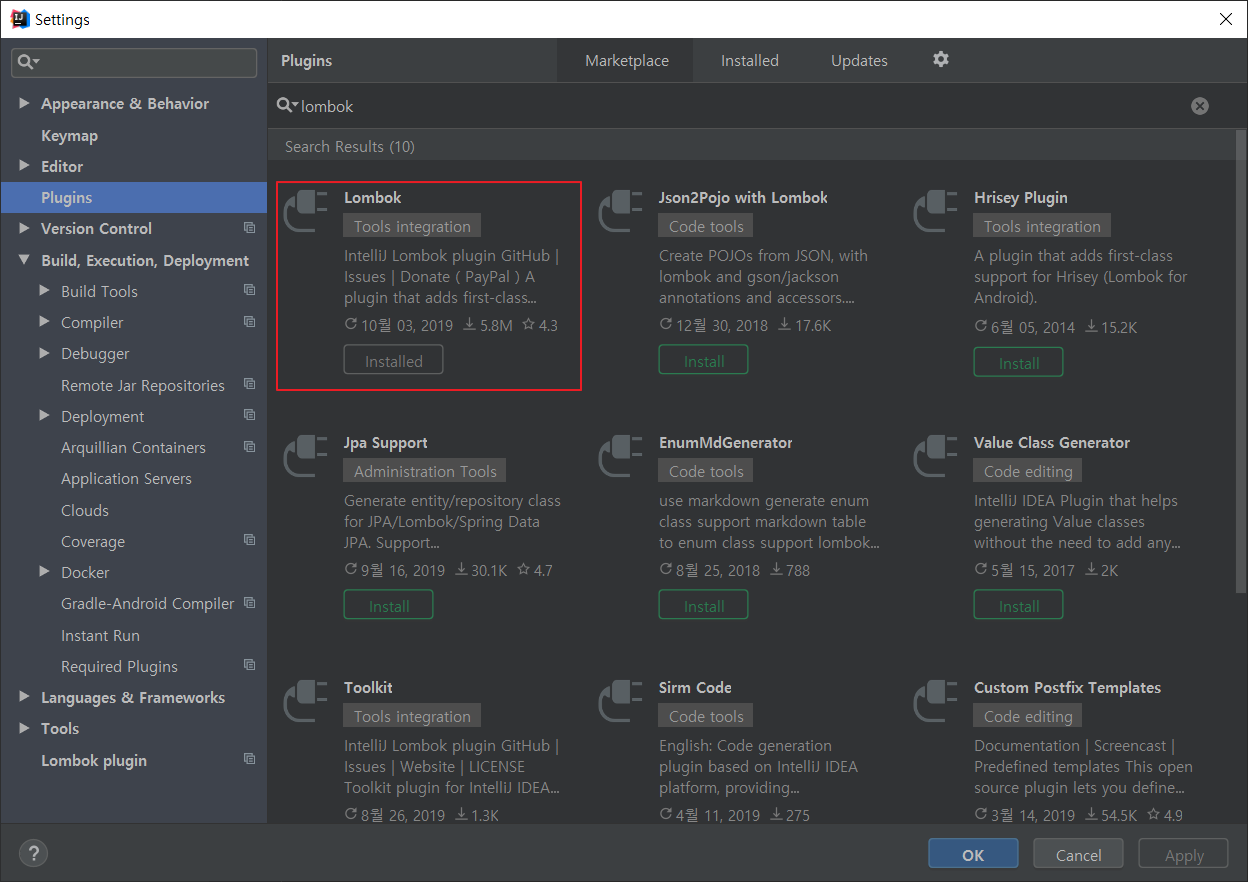This screenshot has width=1248, height=882.
Task: Select Plugins in settings tree
Action: [x=134, y=197]
